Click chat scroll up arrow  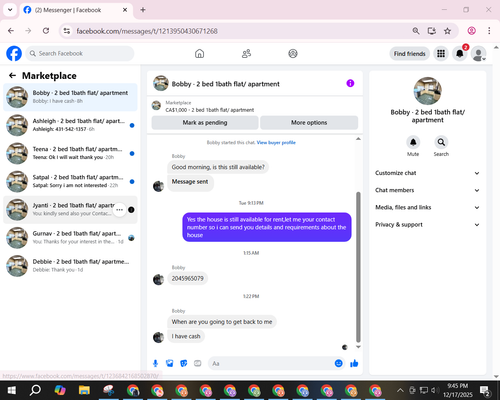pyautogui.click(x=358, y=139)
